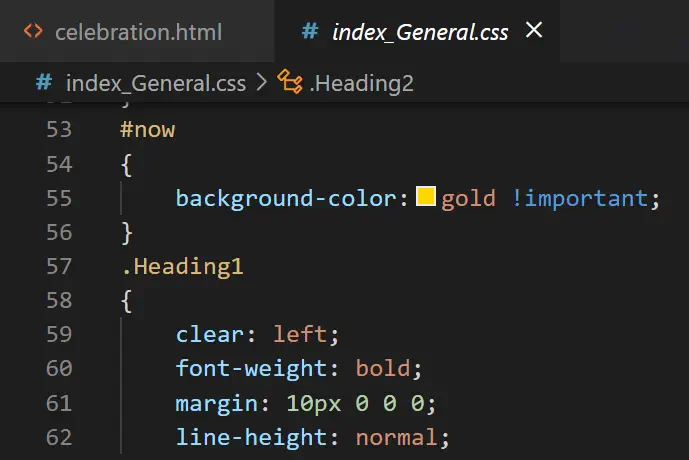
Task: Click the normal value on line 62
Action: (397, 438)
